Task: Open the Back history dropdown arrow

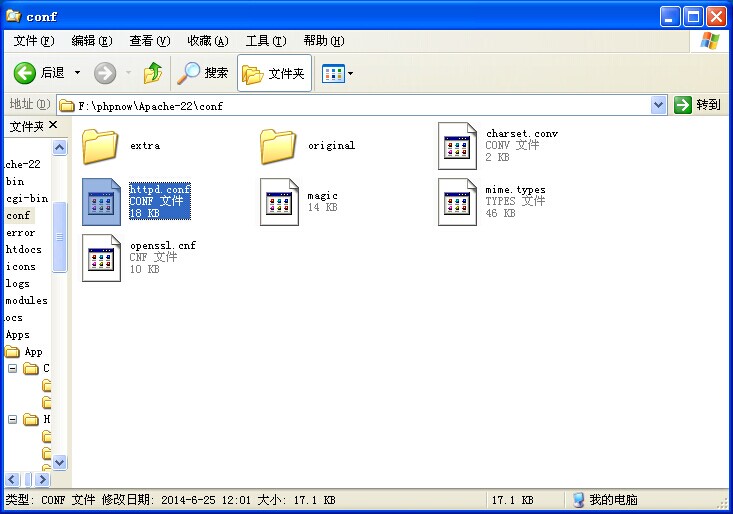Action: [x=77, y=73]
